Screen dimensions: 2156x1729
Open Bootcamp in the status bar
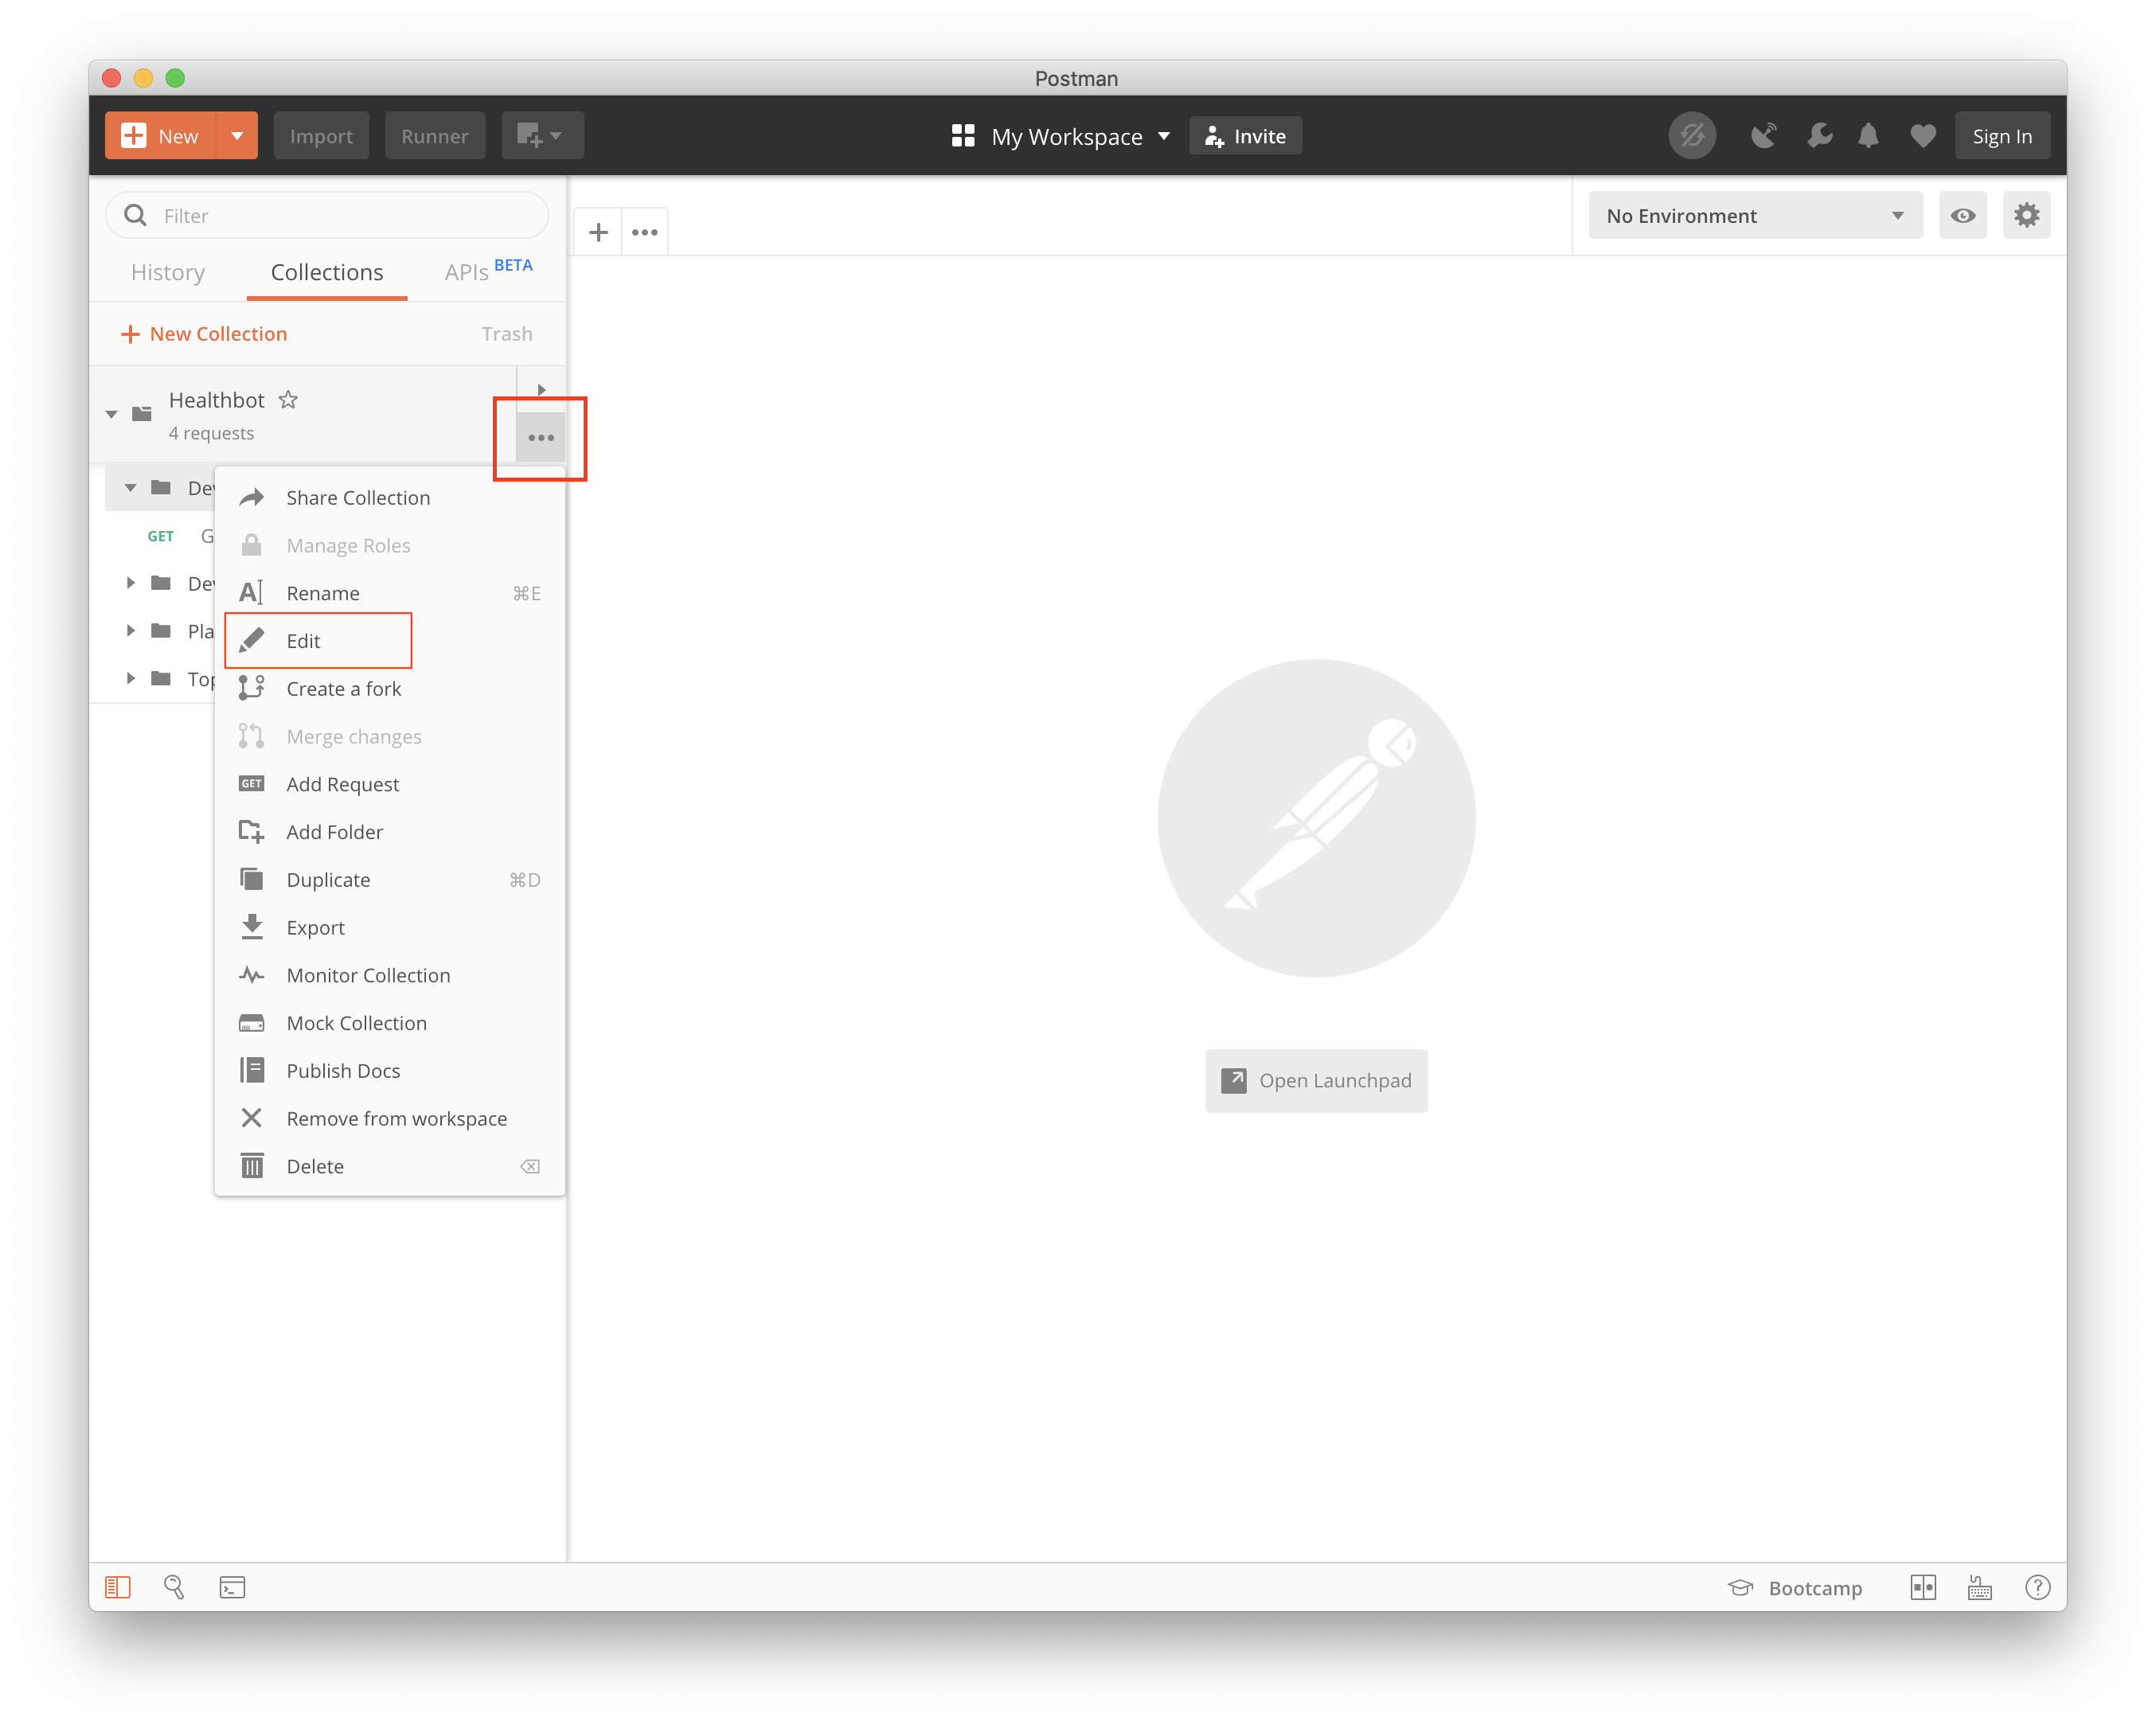[x=1796, y=1588]
